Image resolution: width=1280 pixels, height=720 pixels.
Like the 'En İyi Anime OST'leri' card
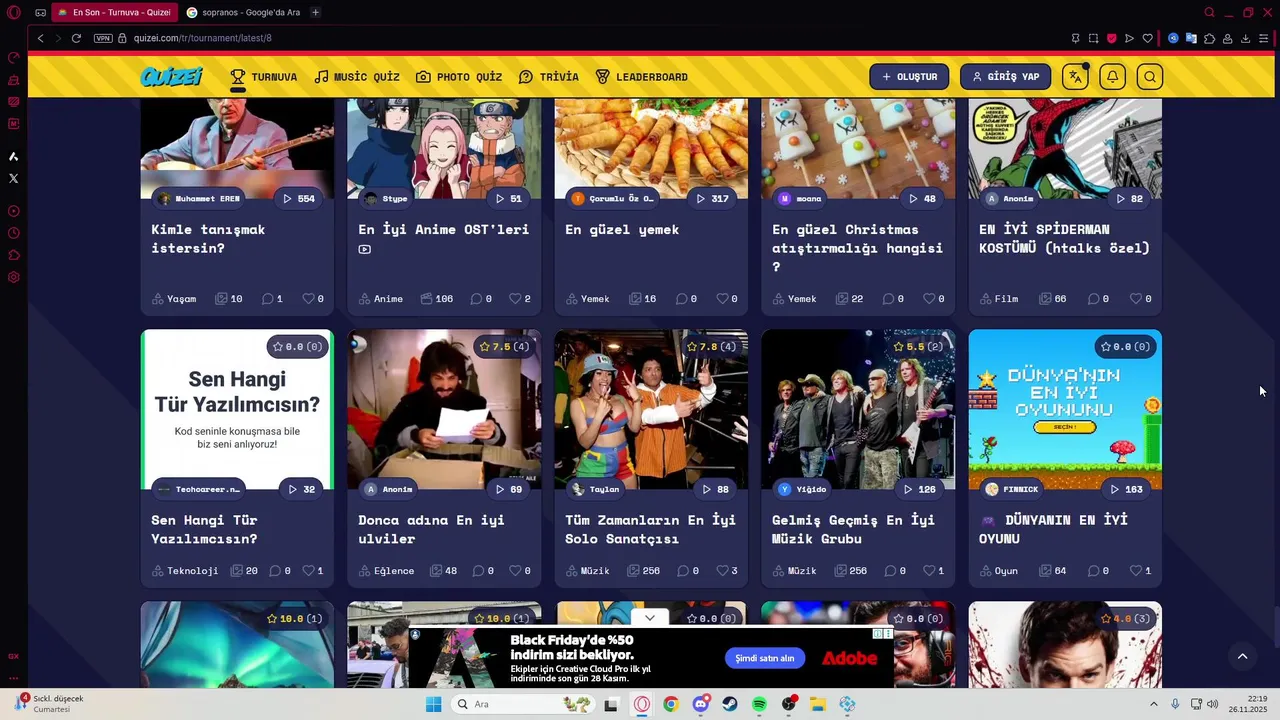(520, 299)
